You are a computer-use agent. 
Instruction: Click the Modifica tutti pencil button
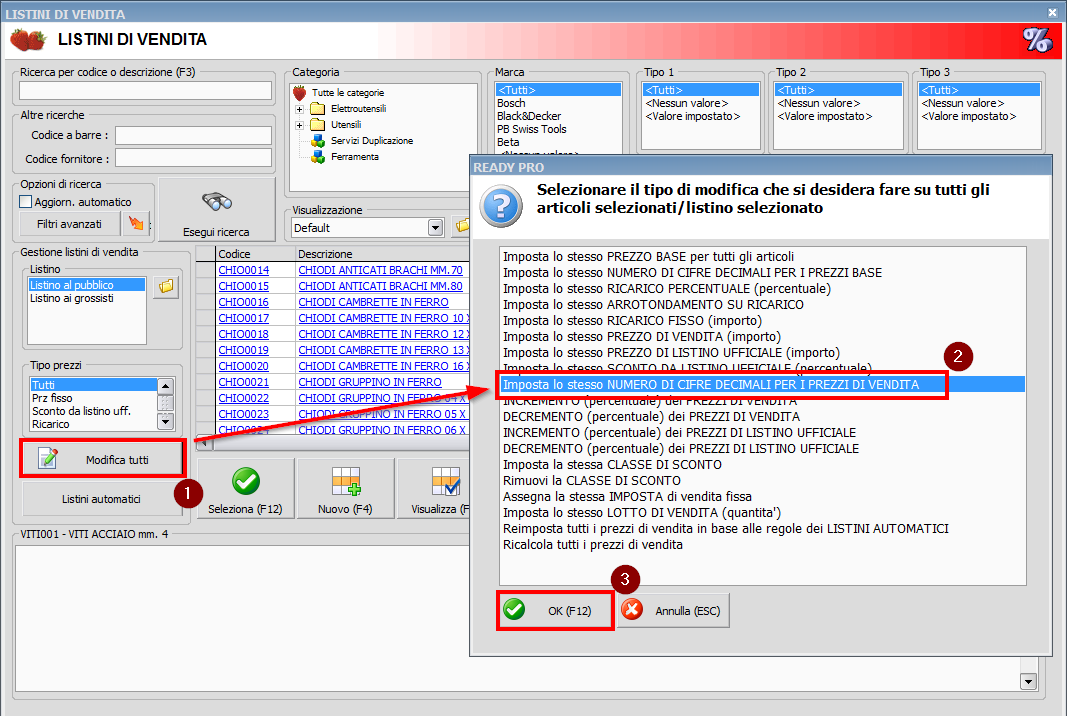(x=103, y=459)
